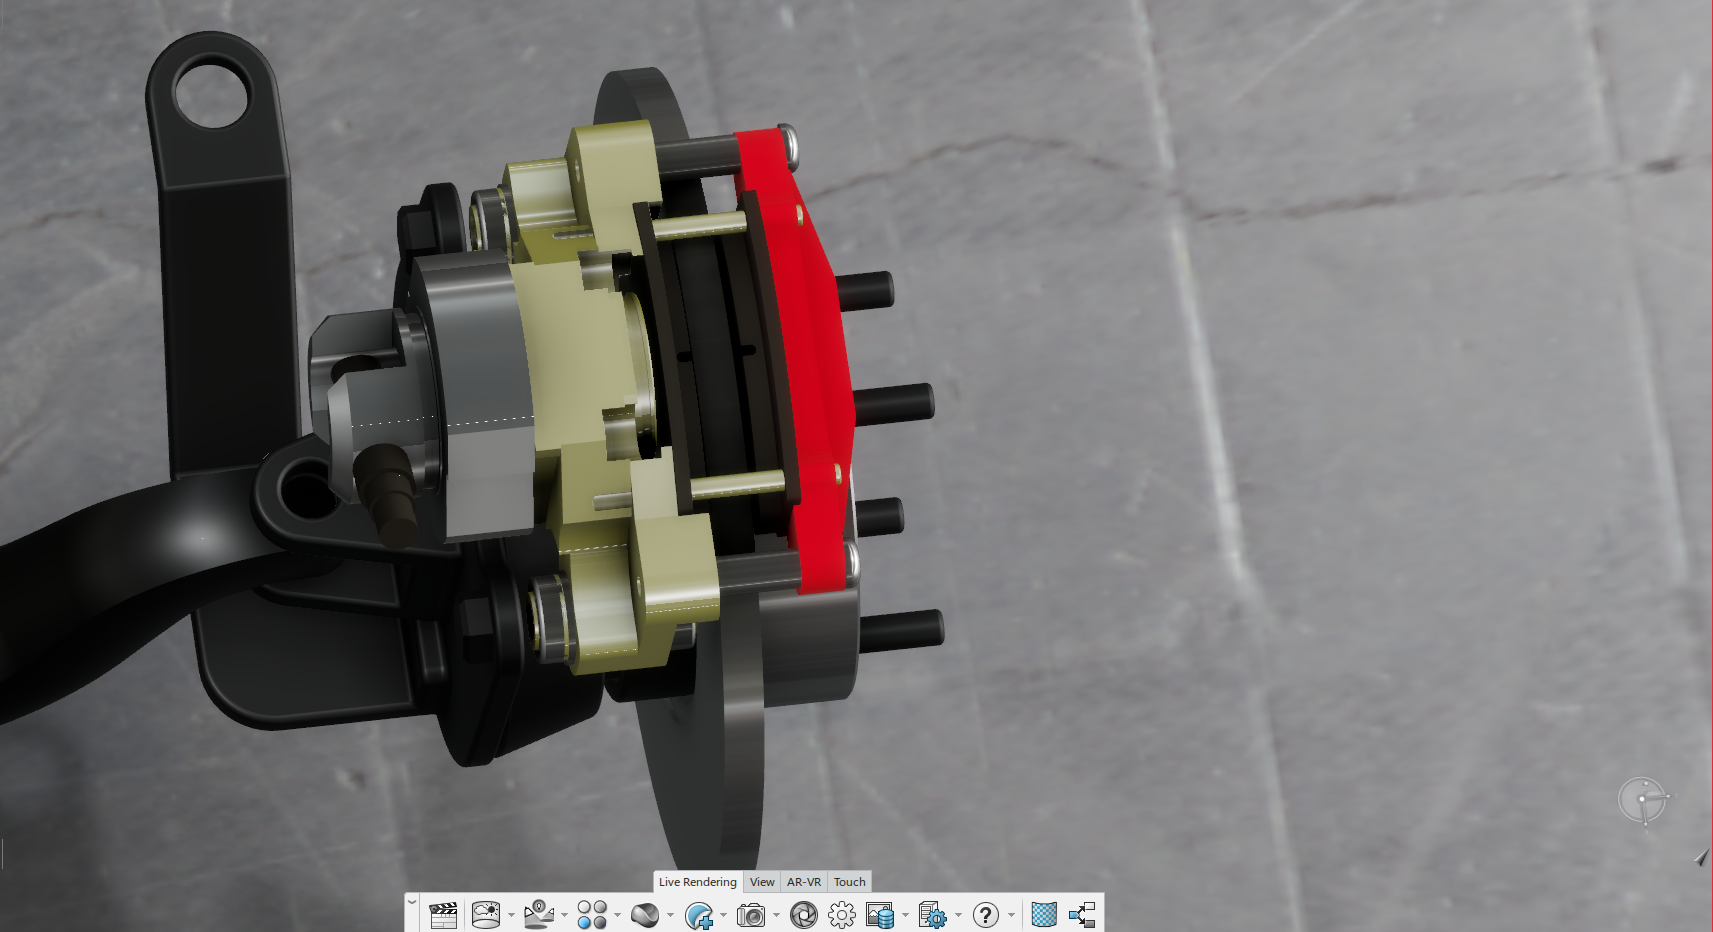Click the apply sticker icon
Viewport: 1713px width, 932px height.
(699, 915)
